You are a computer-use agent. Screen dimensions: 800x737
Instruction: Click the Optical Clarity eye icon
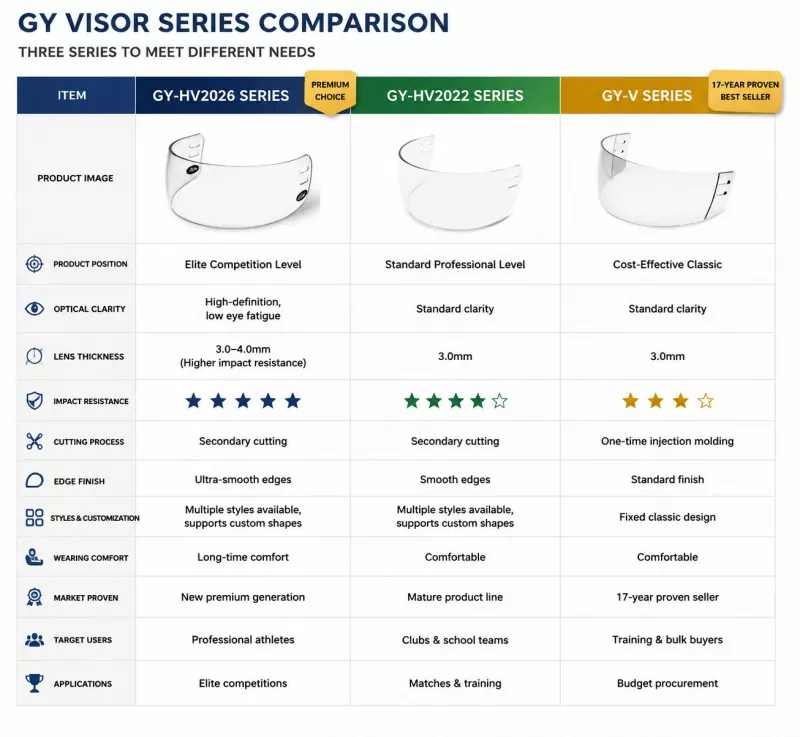click(34, 309)
